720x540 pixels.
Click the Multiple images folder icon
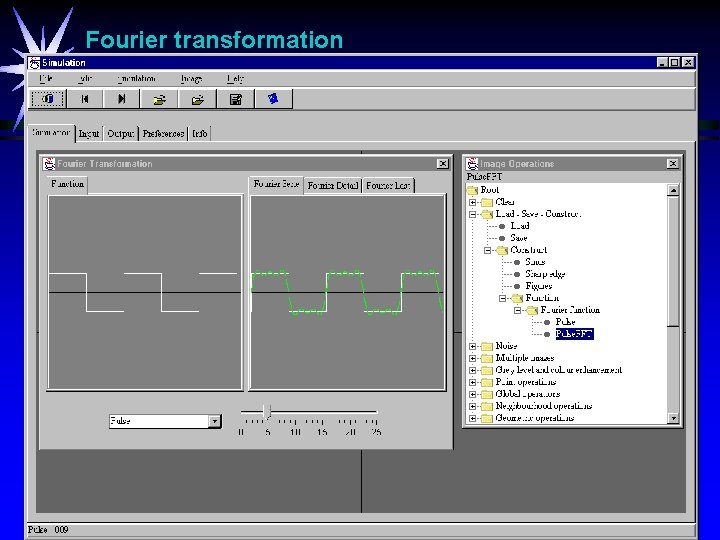(x=487, y=358)
